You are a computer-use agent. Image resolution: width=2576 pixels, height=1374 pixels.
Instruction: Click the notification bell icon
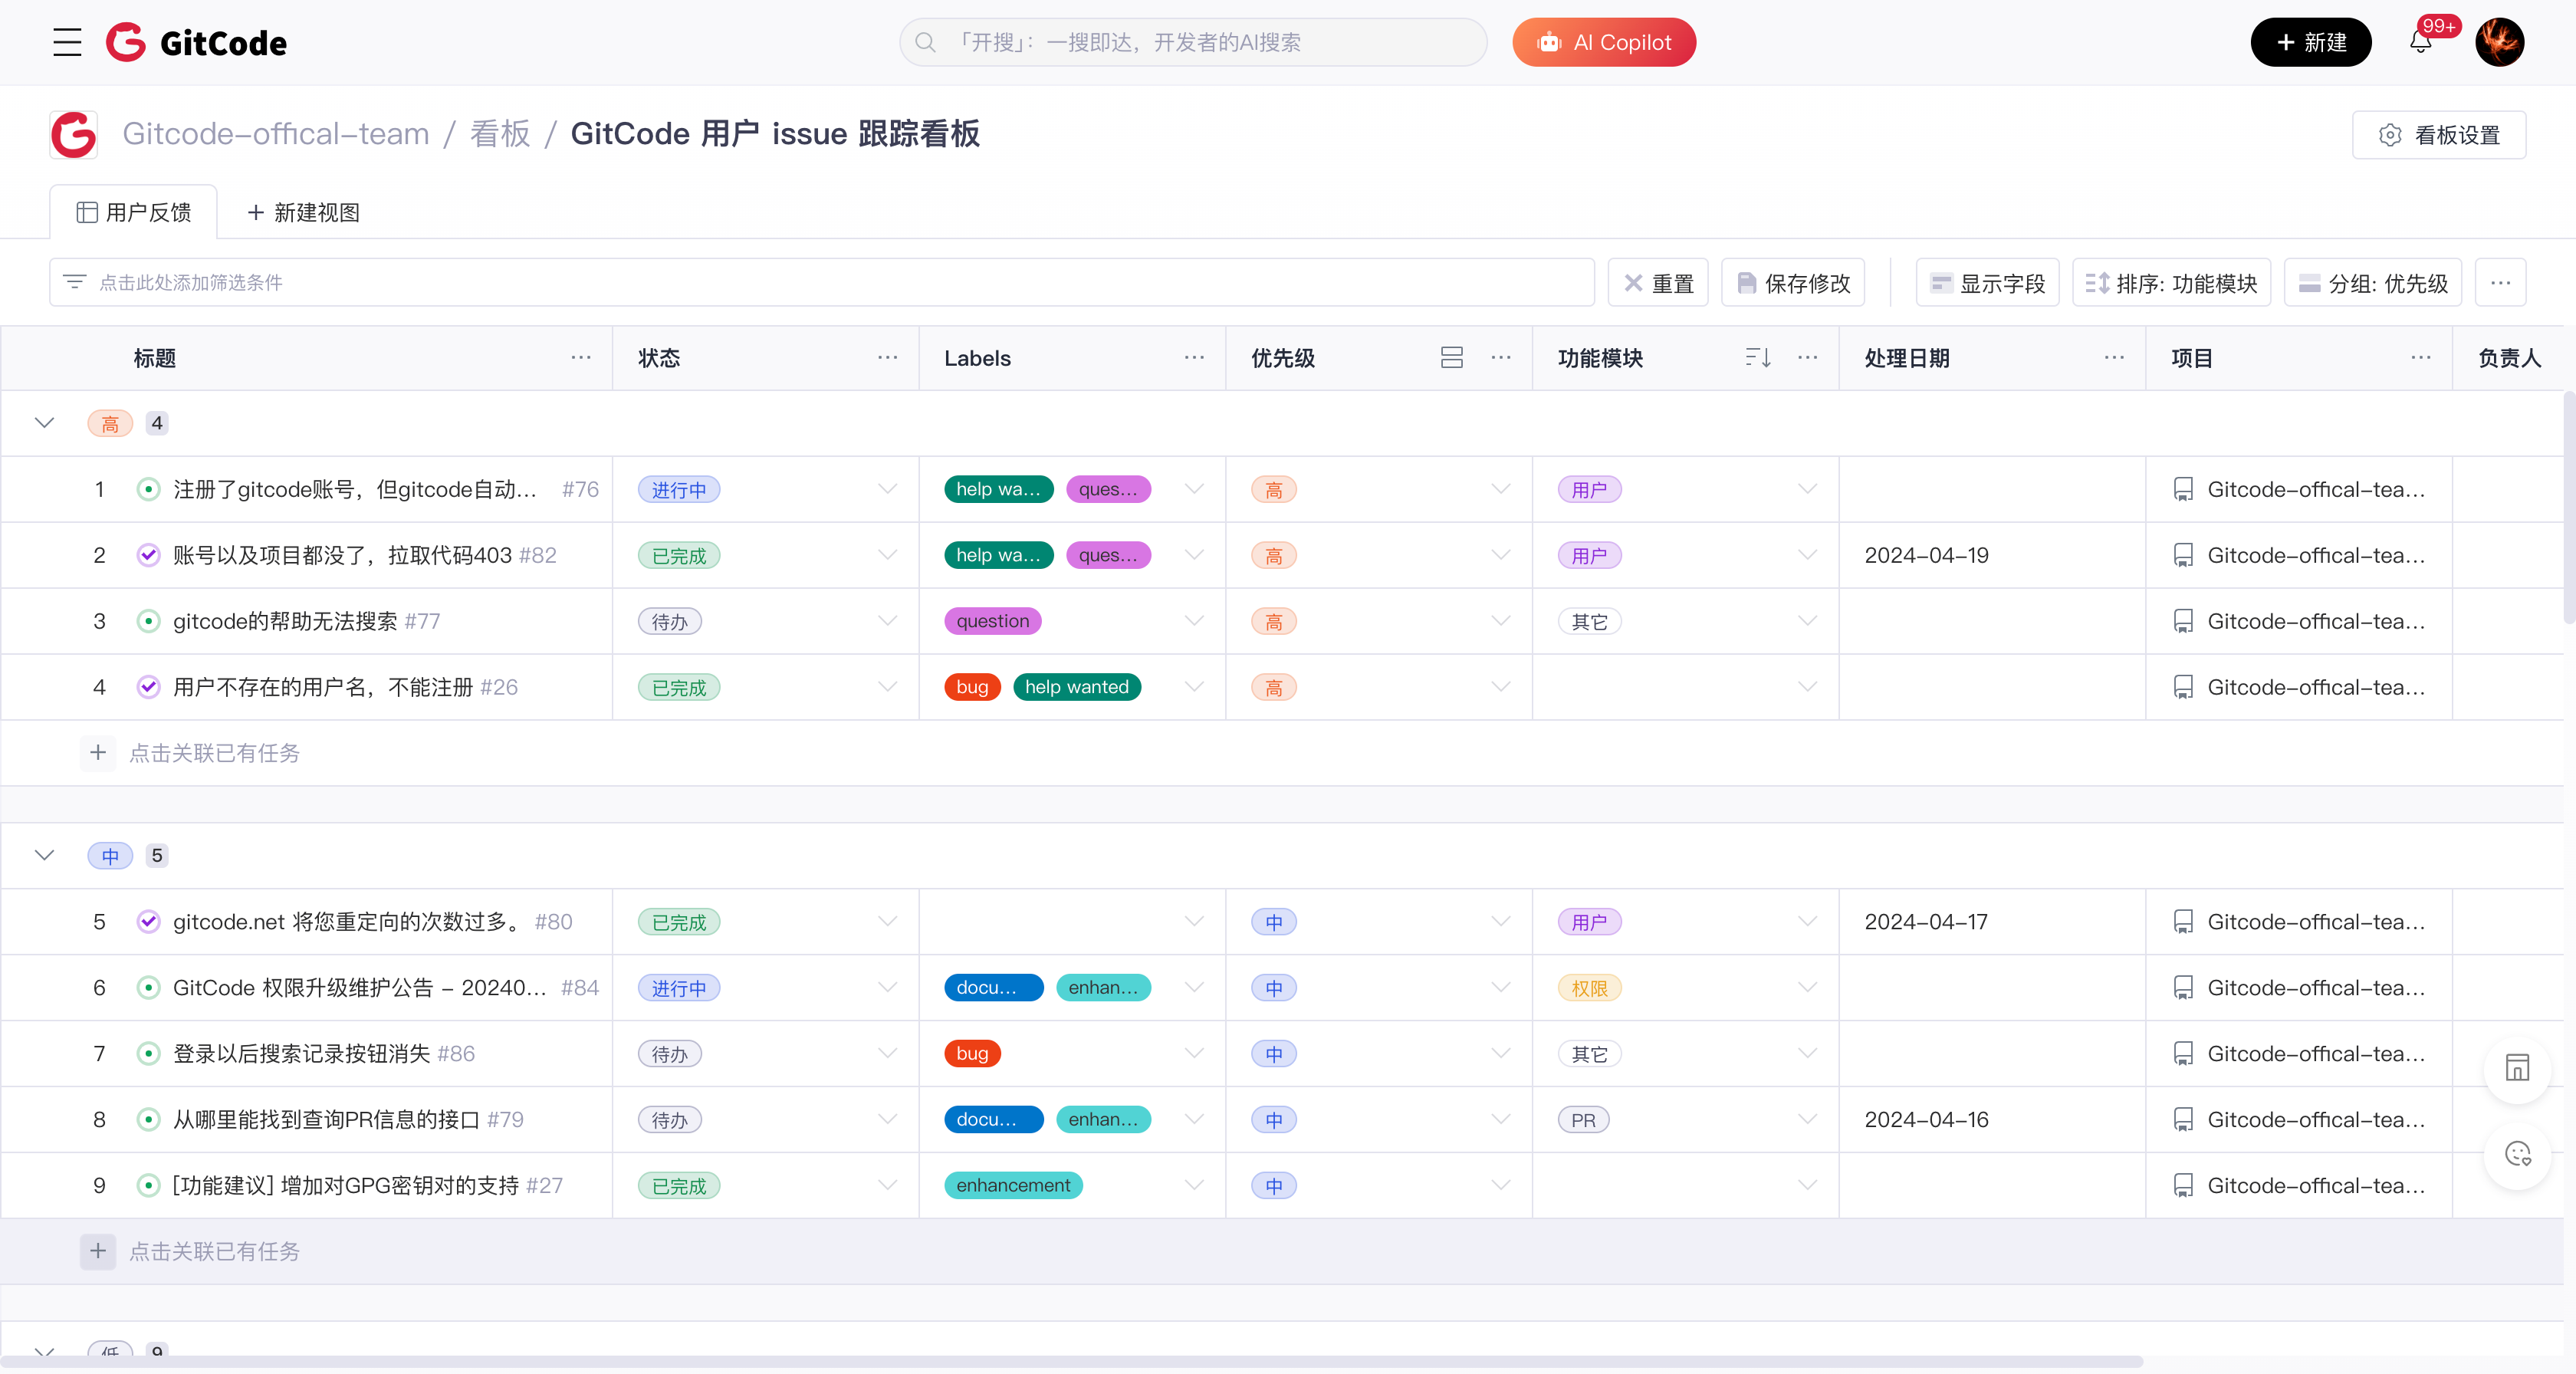(2420, 42)
